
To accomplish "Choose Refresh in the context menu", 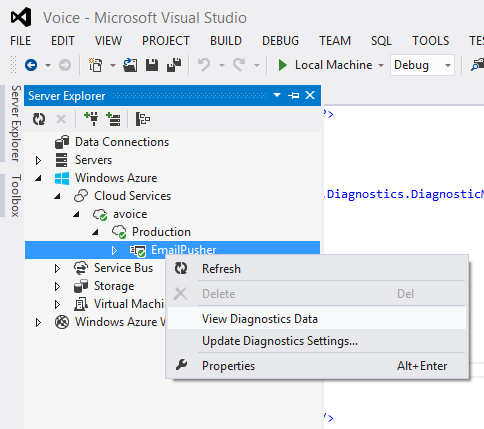I will click(317, 269).
